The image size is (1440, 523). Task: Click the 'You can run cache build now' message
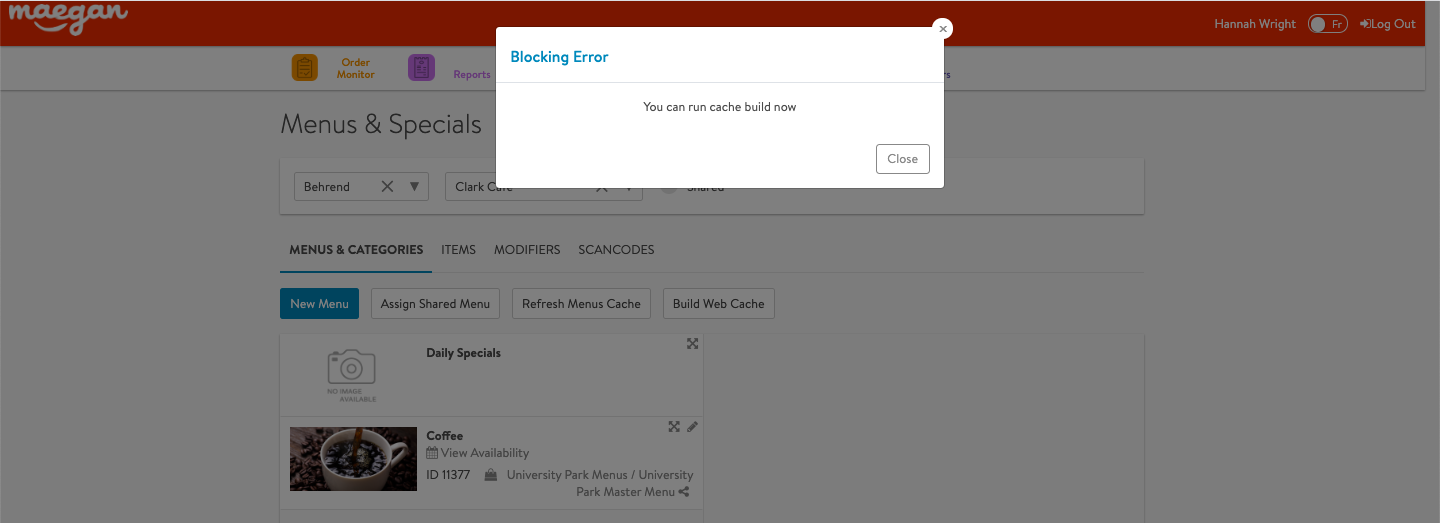(x=720, y=107)
